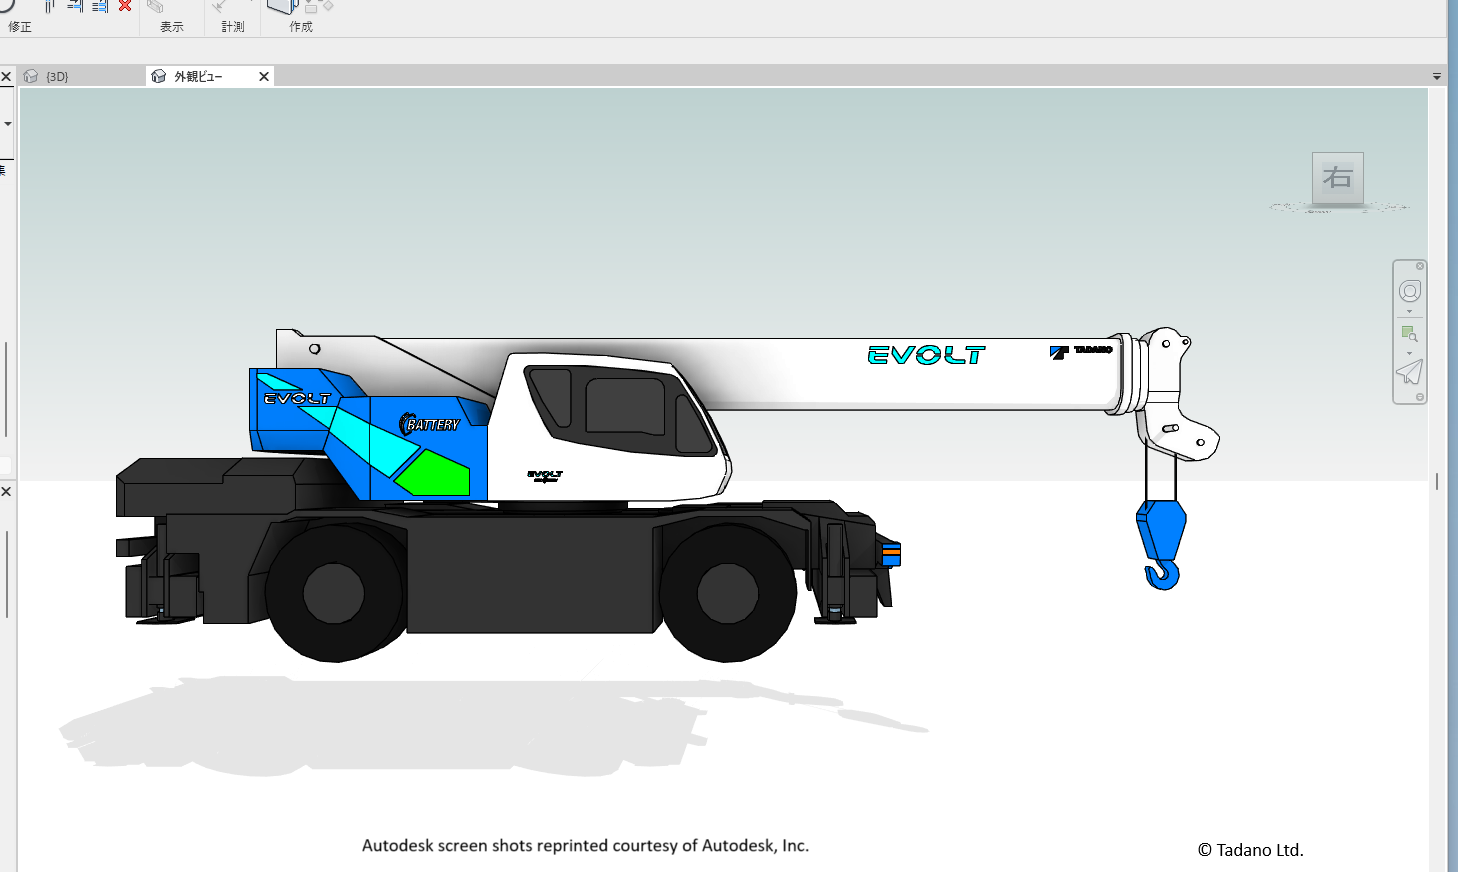Viewport: 1458px width, 872px height.
Task: Select the BATTERY label on the crane
Action: click(x=430, y=424)
